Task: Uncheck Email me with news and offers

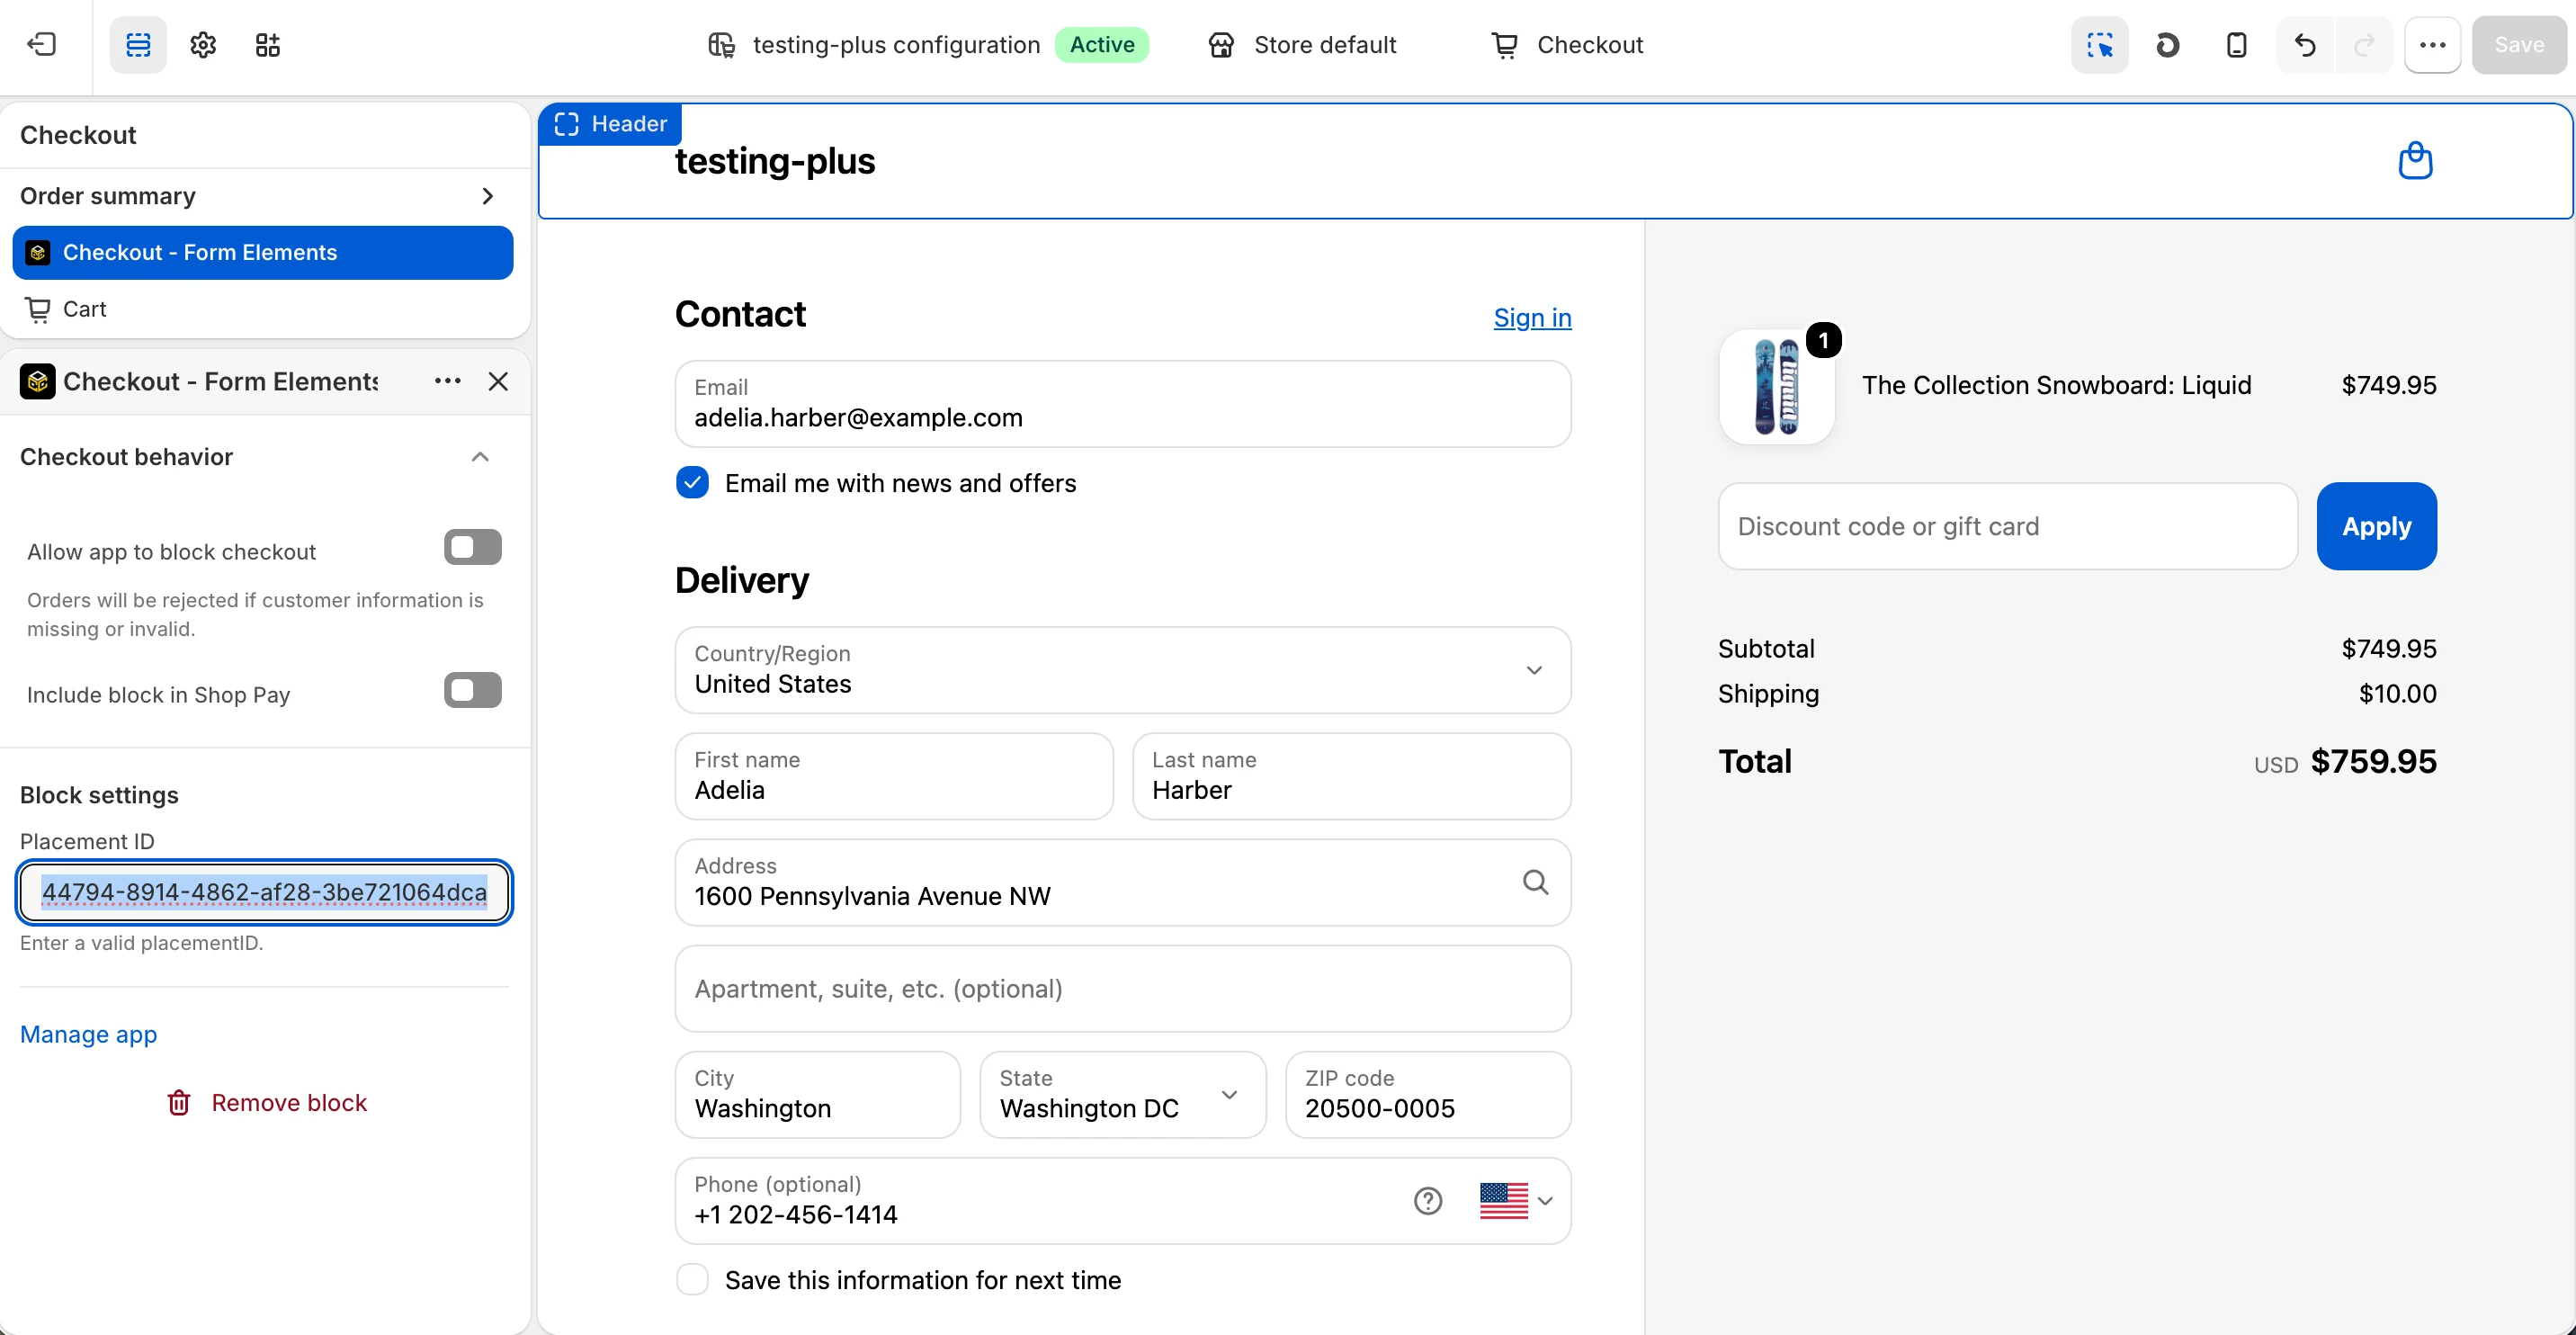Action: pos(692,483)
